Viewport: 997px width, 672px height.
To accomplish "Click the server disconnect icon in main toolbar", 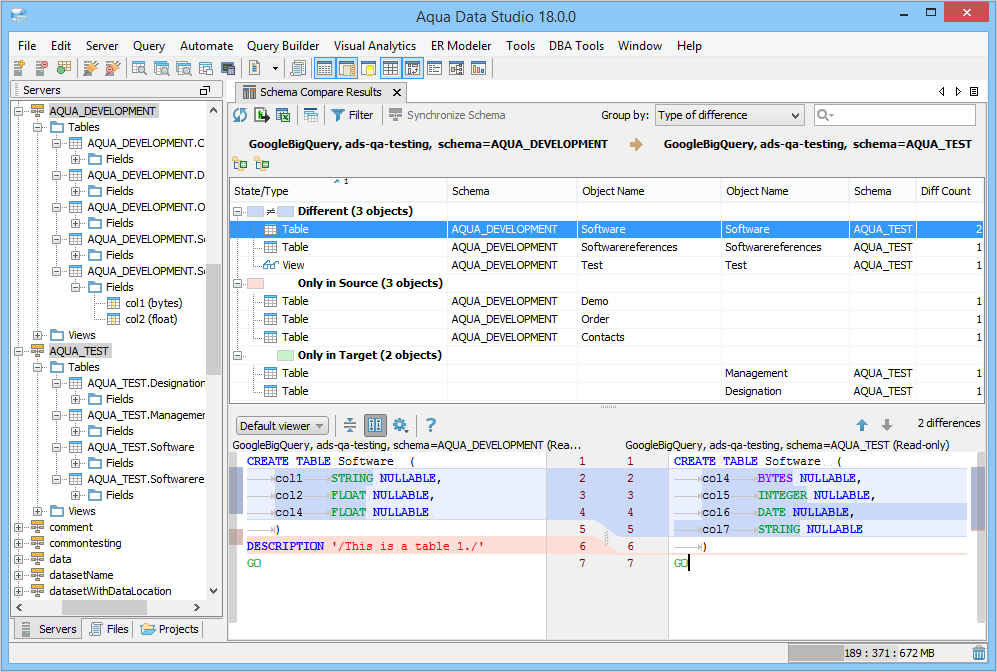I will tap(41, 68).
